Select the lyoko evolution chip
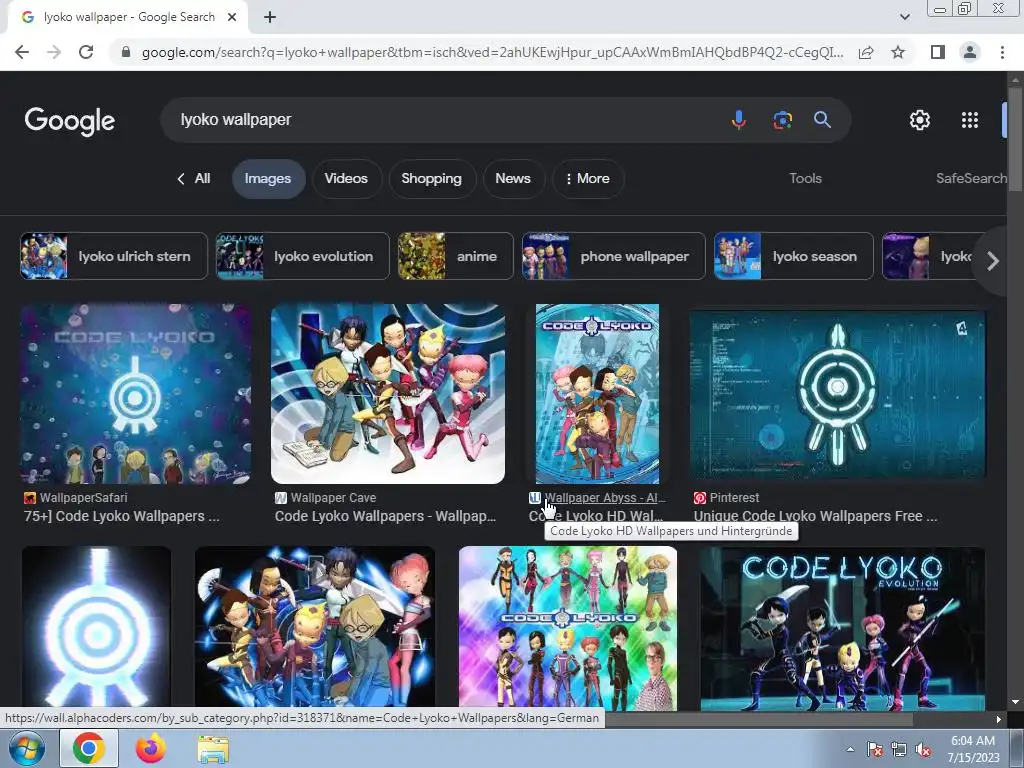1024x768 pixels. click(302, 256)
